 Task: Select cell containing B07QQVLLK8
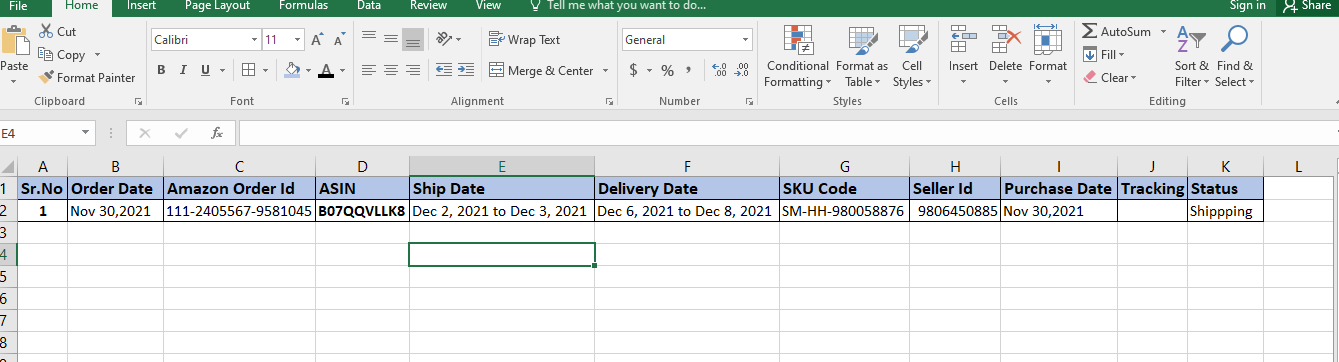[x=362, y=211]
